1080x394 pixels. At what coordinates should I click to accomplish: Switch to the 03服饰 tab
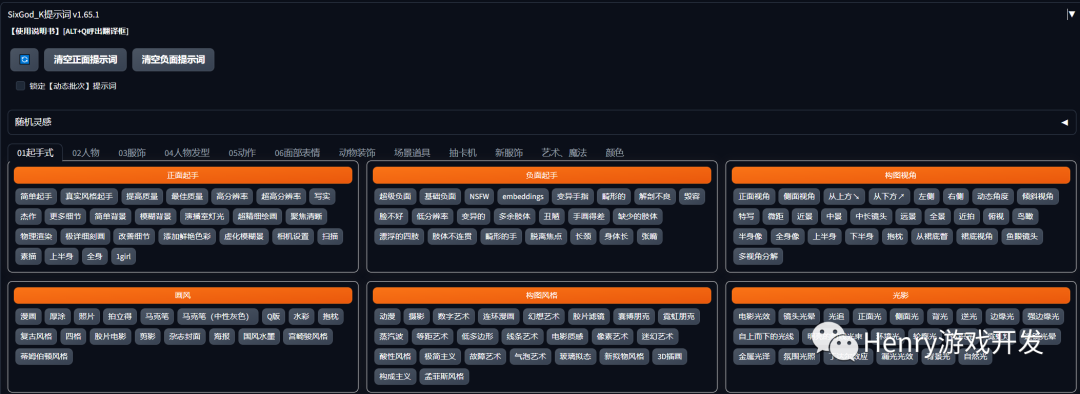132,153
